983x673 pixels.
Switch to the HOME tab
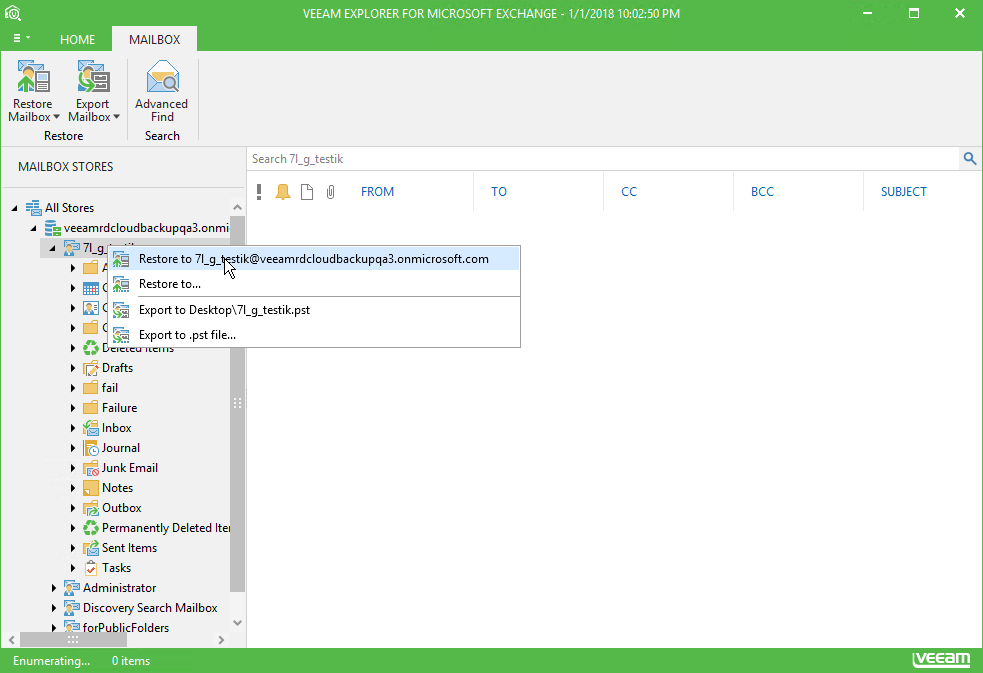pyautogui.click(x=78, y=39)
